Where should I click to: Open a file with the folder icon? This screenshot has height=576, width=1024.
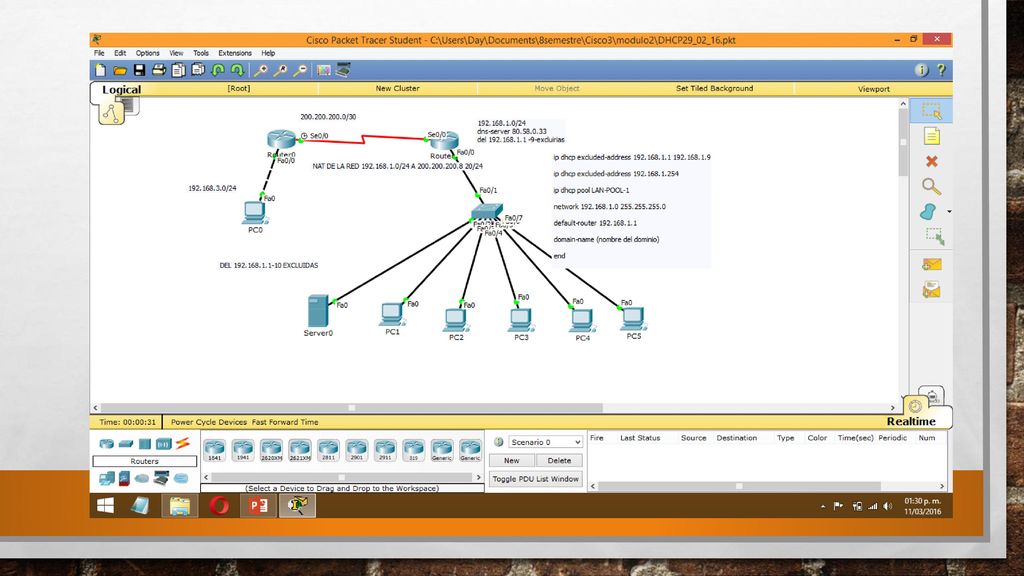[120, 70]
